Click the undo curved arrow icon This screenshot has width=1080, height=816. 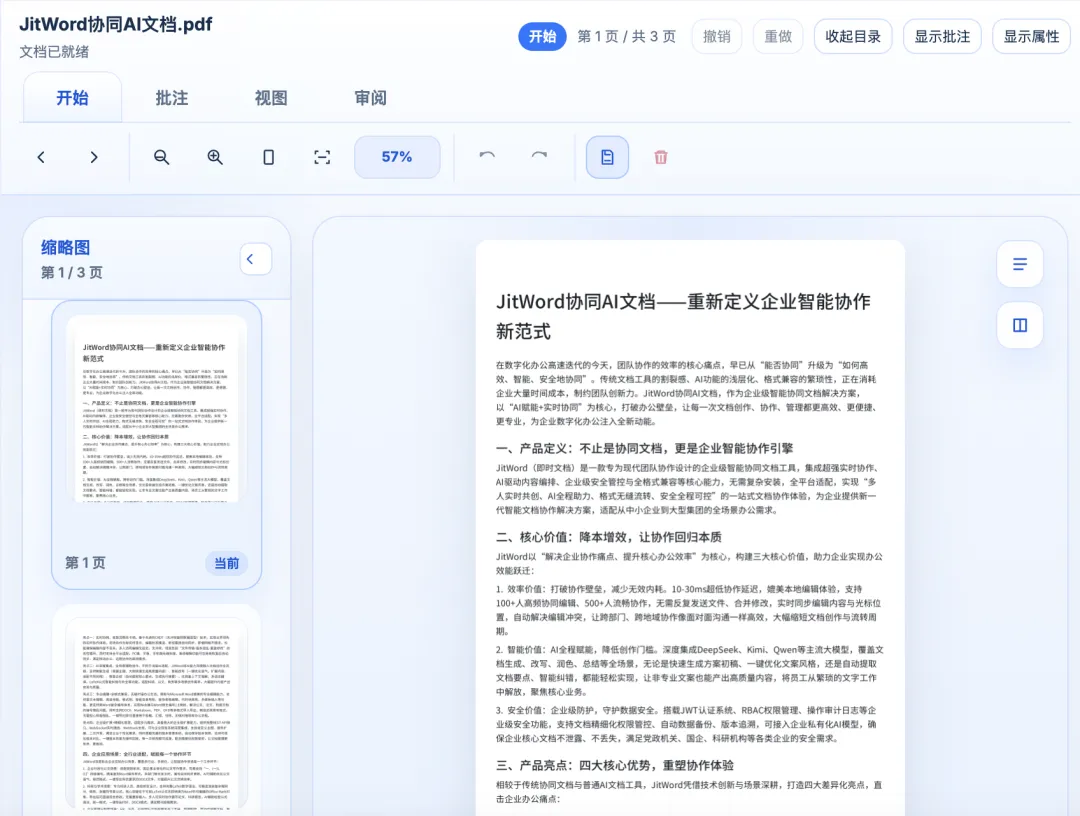pos(487,157)
